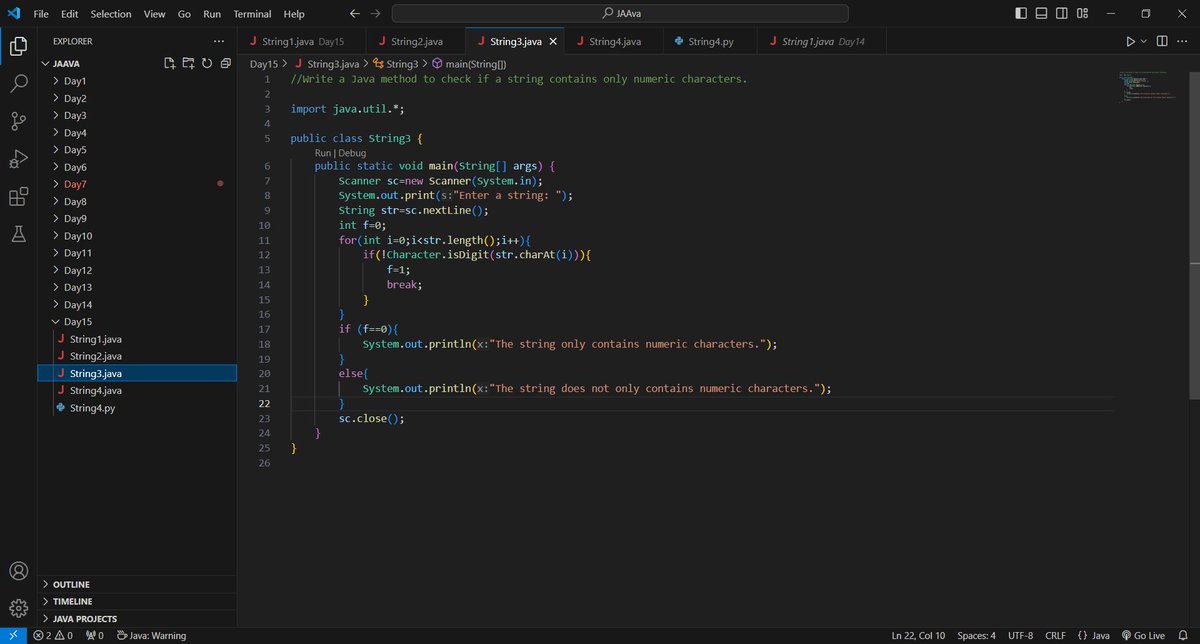This screenshot has width=1200, height=644.
Task: Open the Customize Layout button
Action: (x=1083, y=14)
